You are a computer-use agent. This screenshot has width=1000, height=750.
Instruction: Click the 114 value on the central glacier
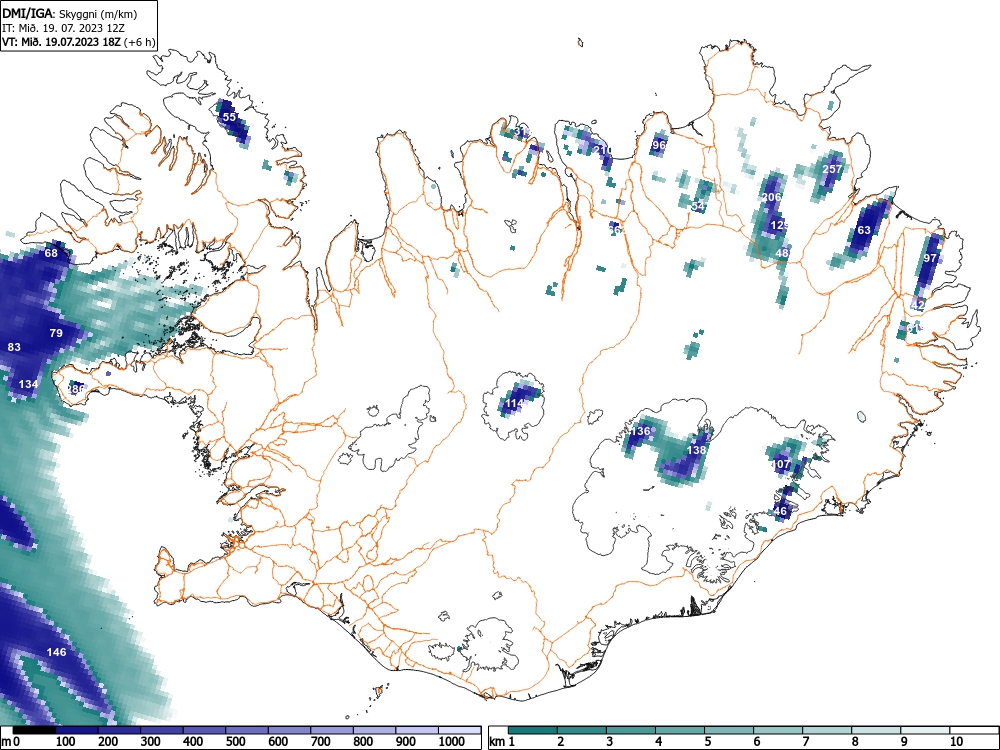[515, 404]
